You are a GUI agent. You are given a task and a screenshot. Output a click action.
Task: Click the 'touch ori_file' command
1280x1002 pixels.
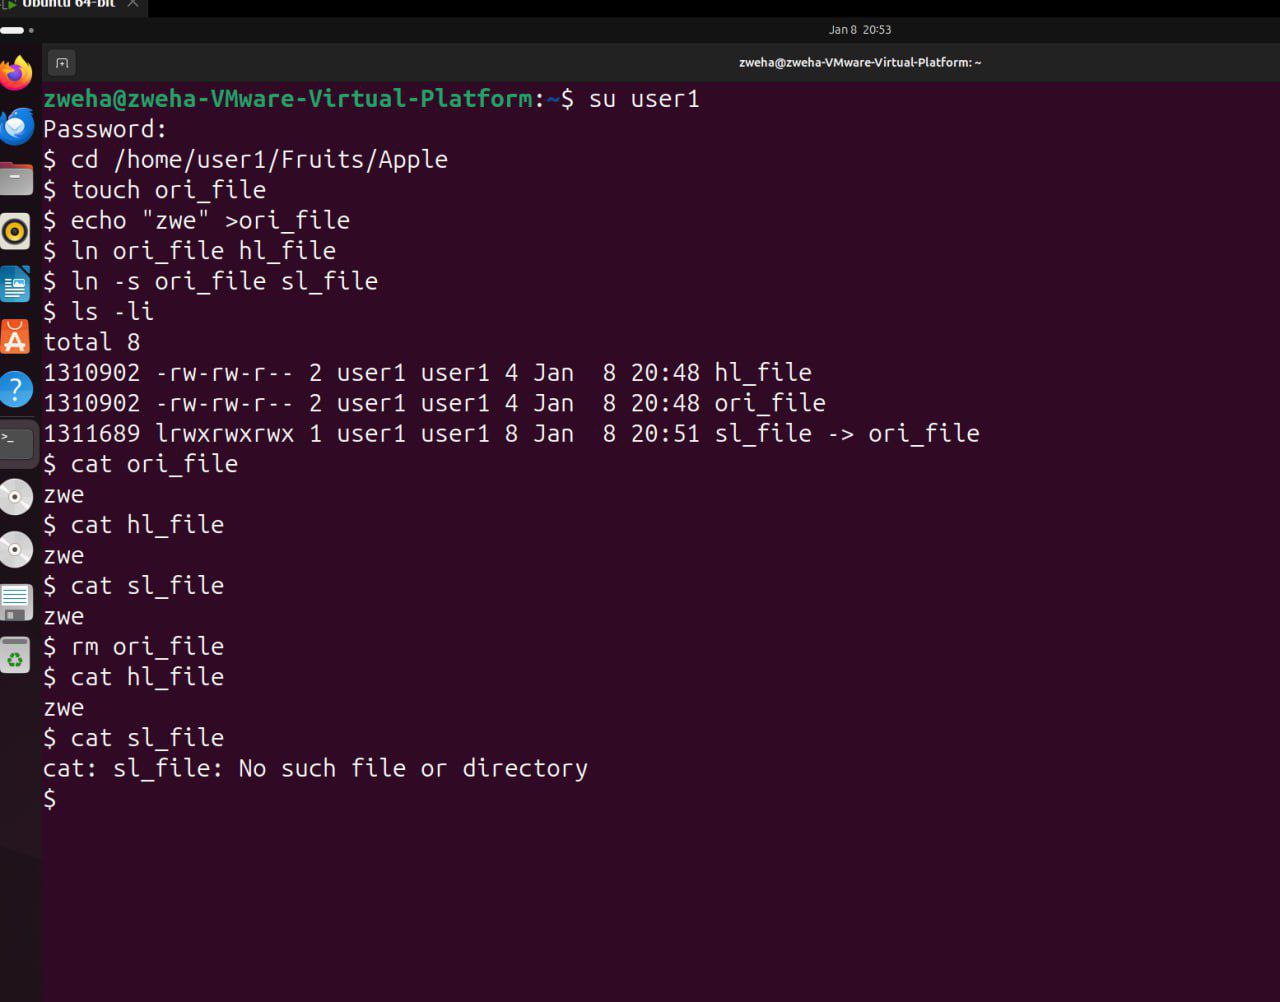point(168,190)
